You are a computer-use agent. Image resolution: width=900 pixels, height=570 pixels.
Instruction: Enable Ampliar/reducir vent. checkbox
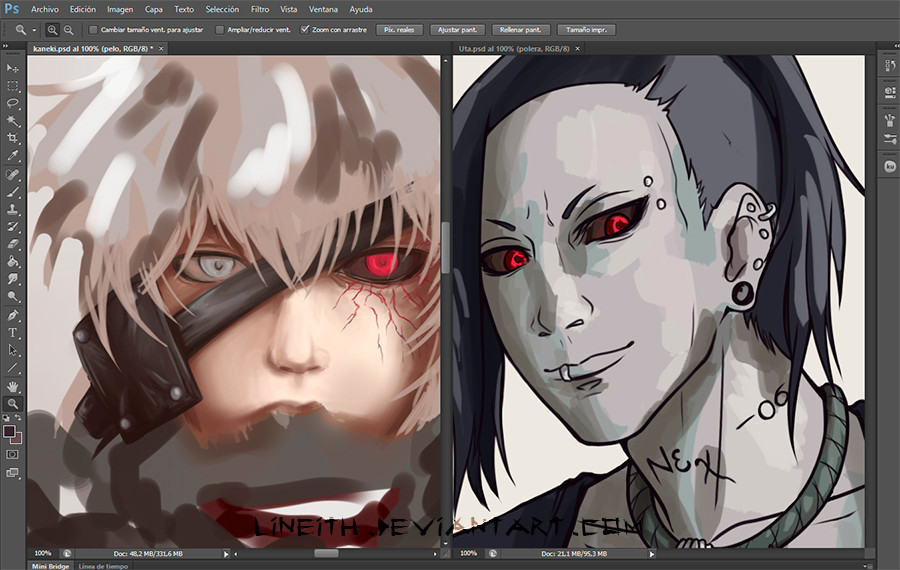pos(219,30)
